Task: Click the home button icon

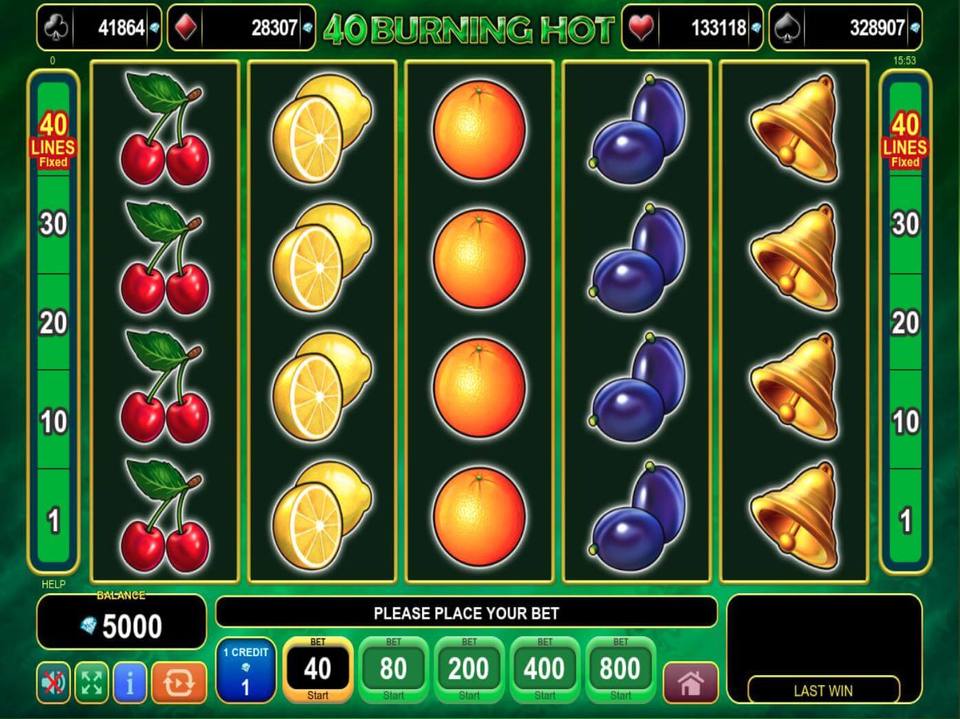Action: pyautogui.click(x=690, y=682)
